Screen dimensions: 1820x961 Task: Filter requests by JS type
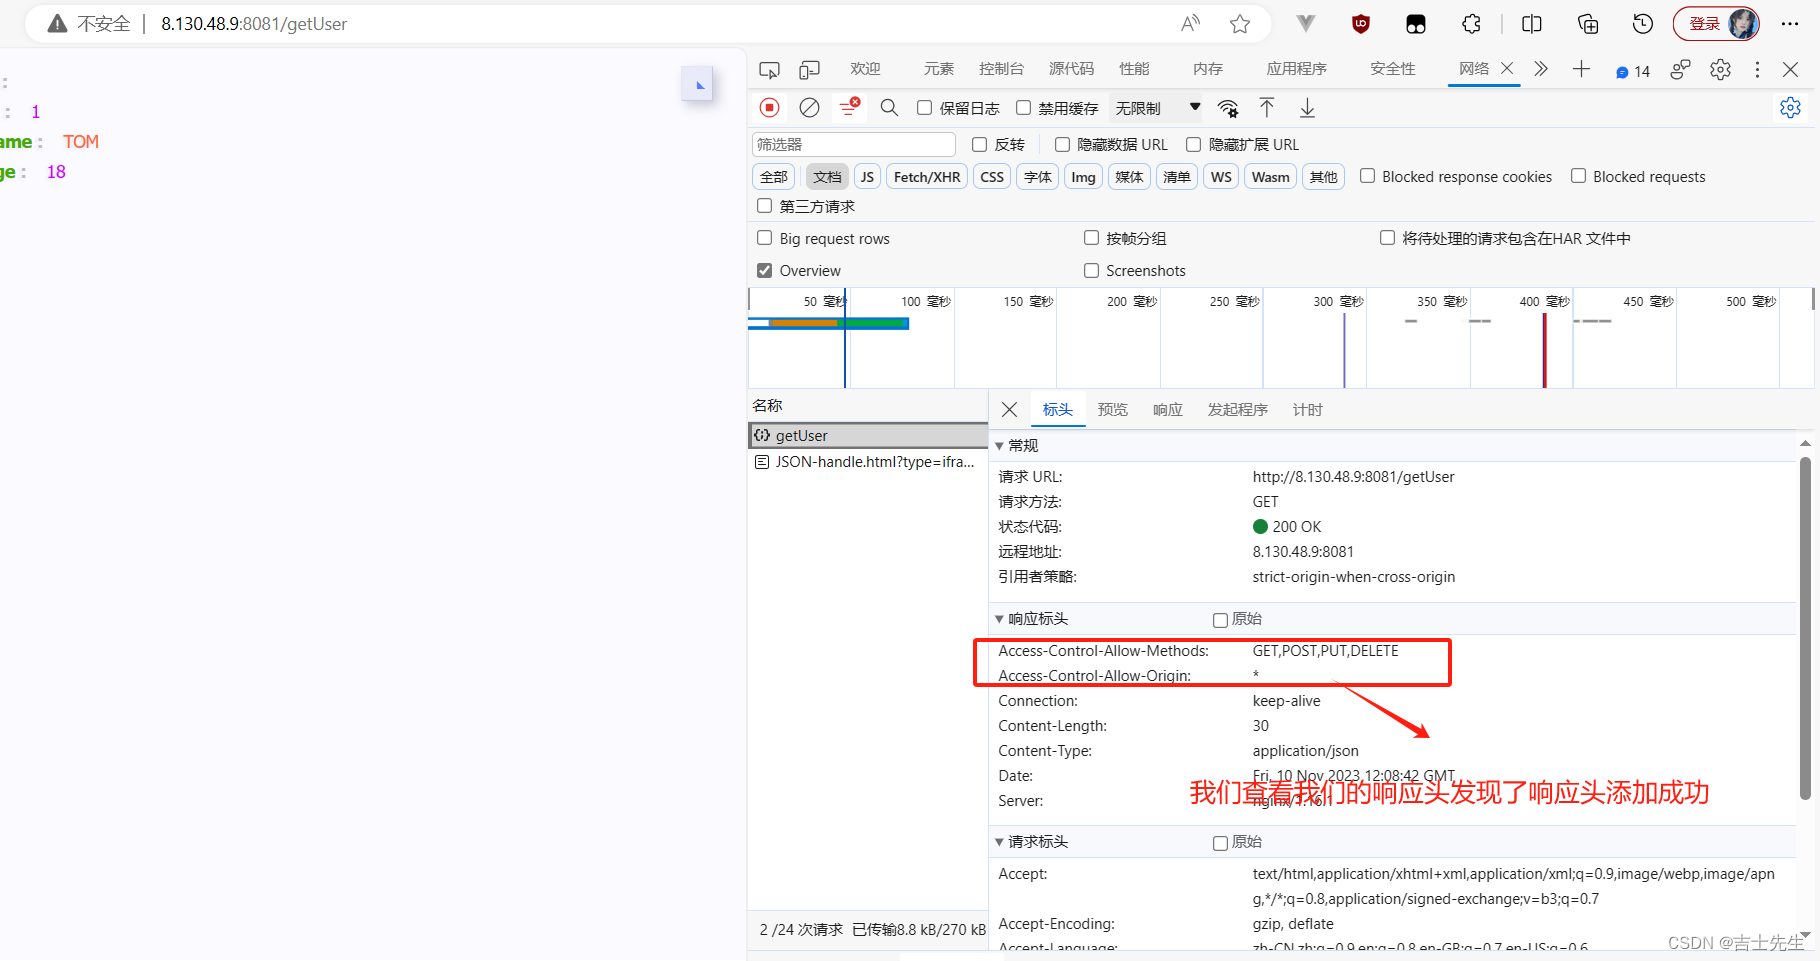click(867, 177)
